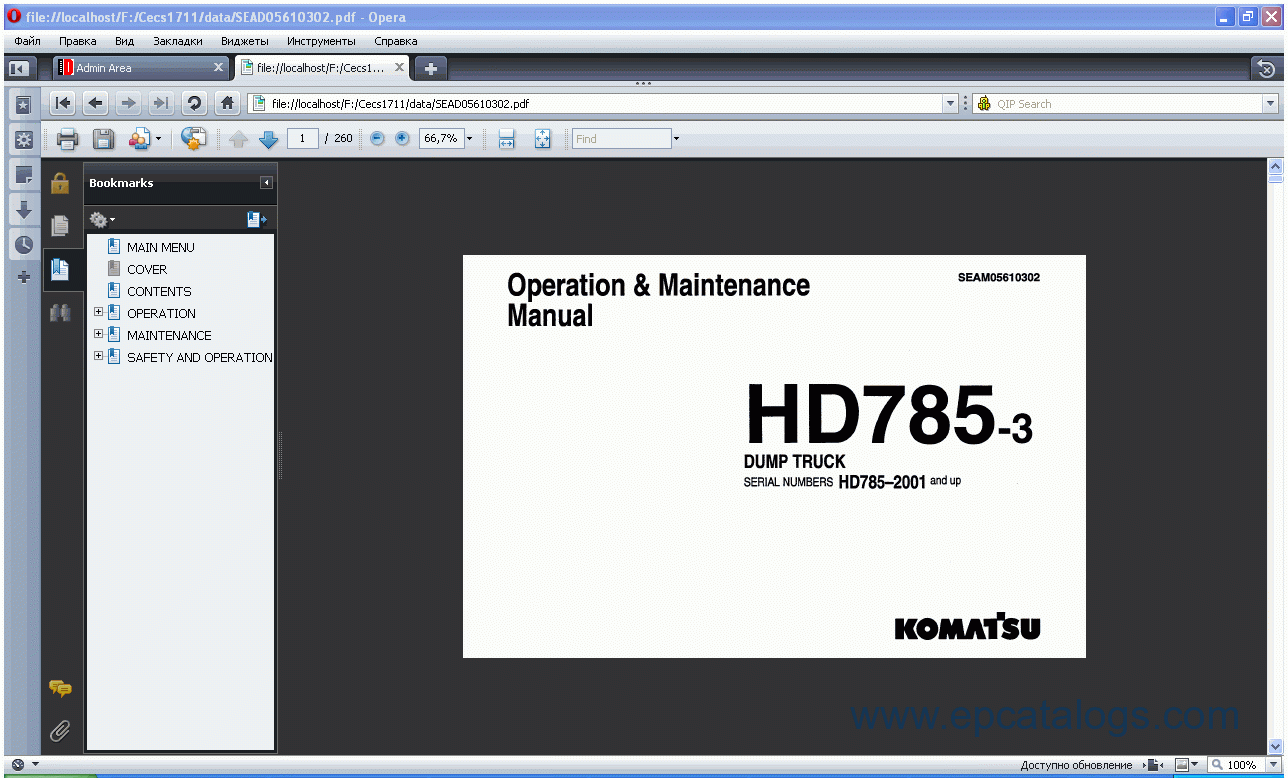Zoom out with the minus button
The height and width of the screenshot is (778, 1288).
377,139
